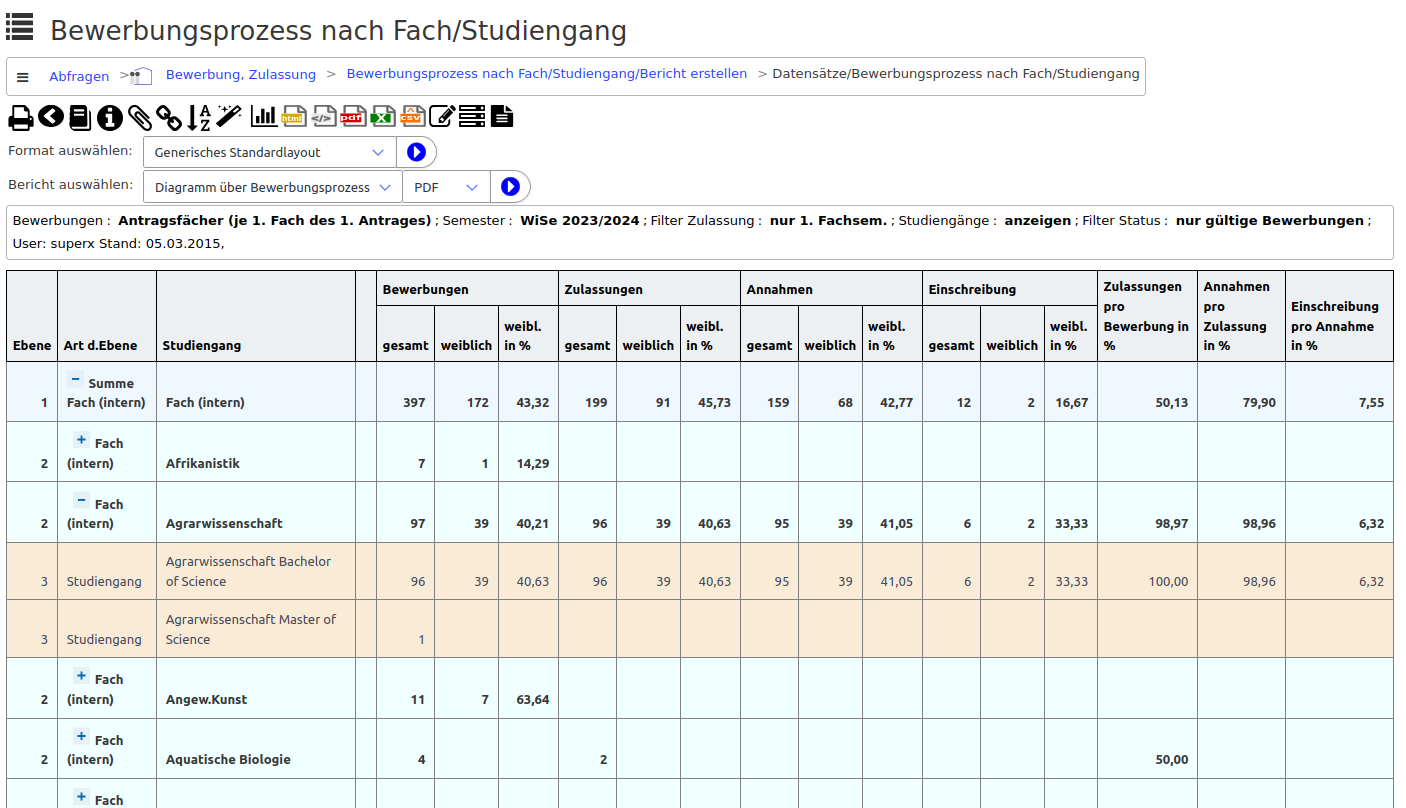Collapse the Summe Fach (intern) row
Image resolution: width=1406 pixels, height=808 pixels.
point(75,380)
